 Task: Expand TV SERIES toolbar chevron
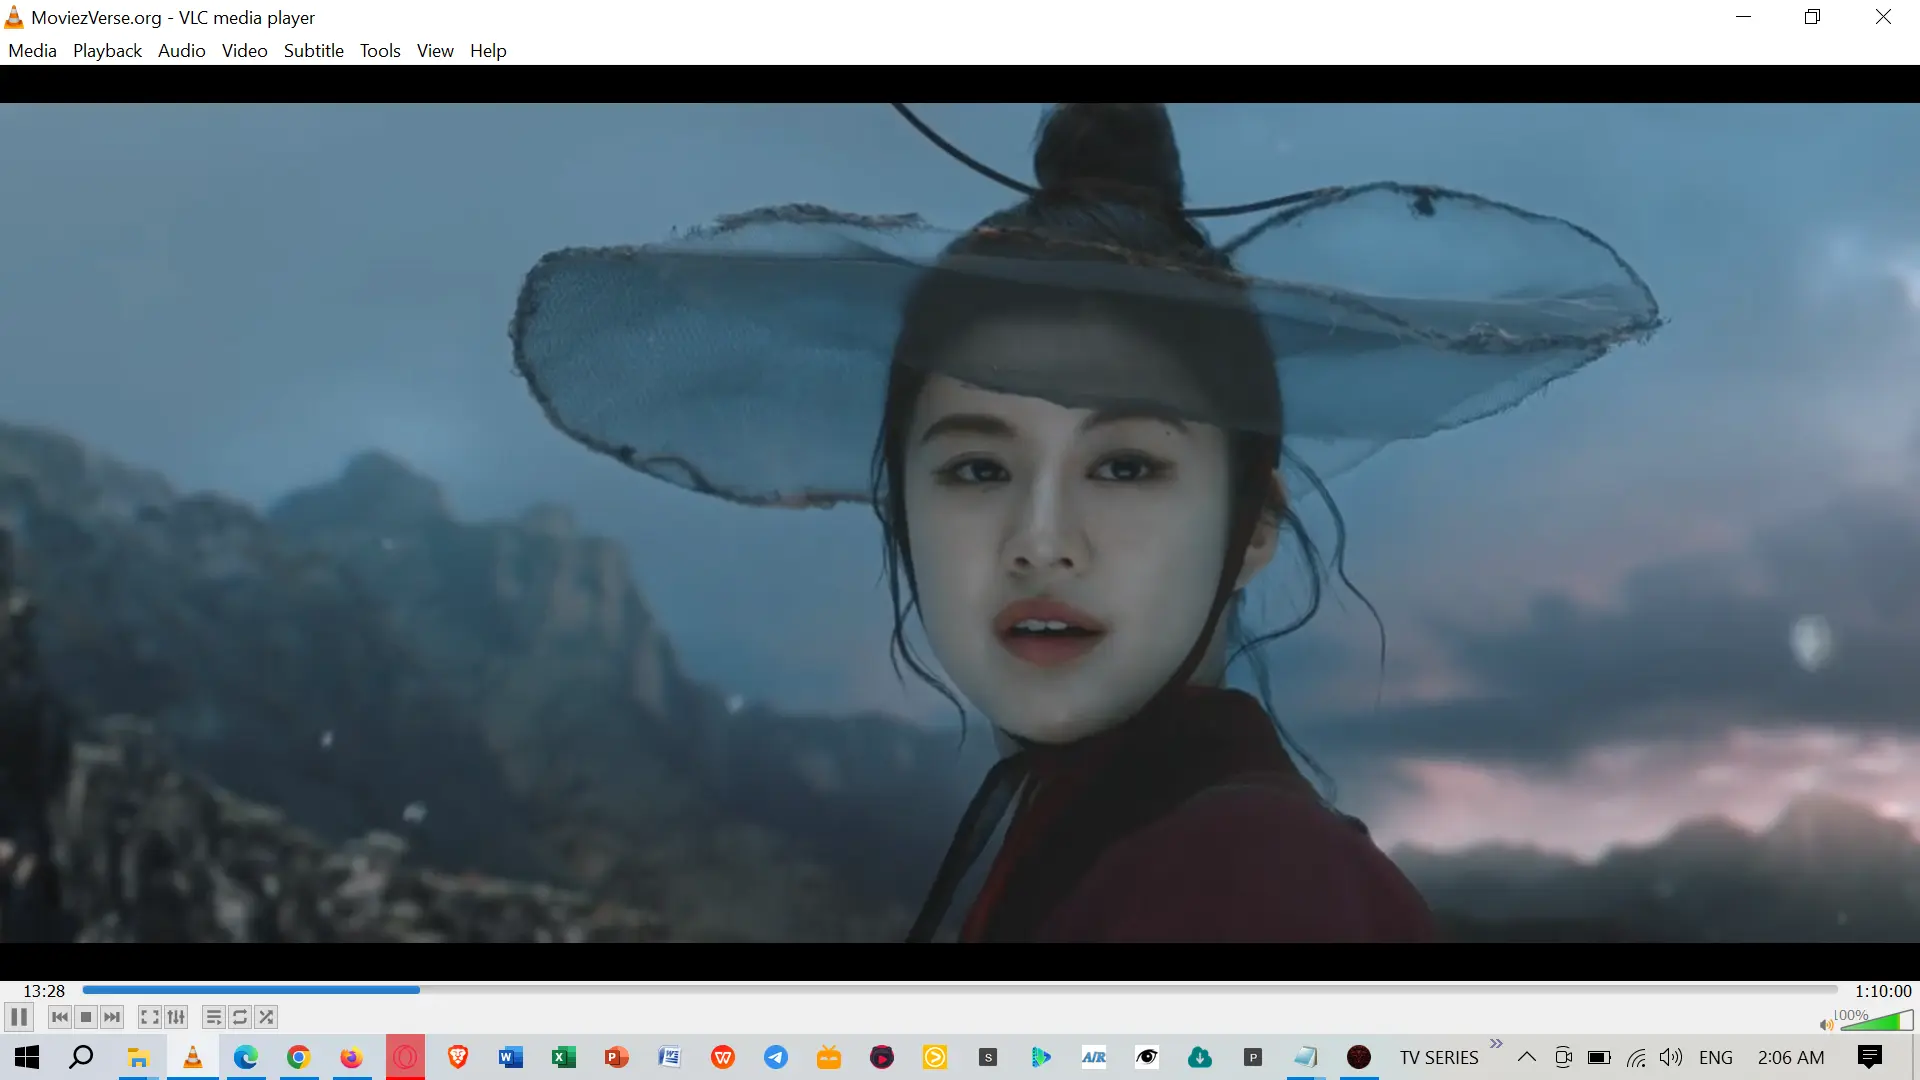point(1496,1044)
